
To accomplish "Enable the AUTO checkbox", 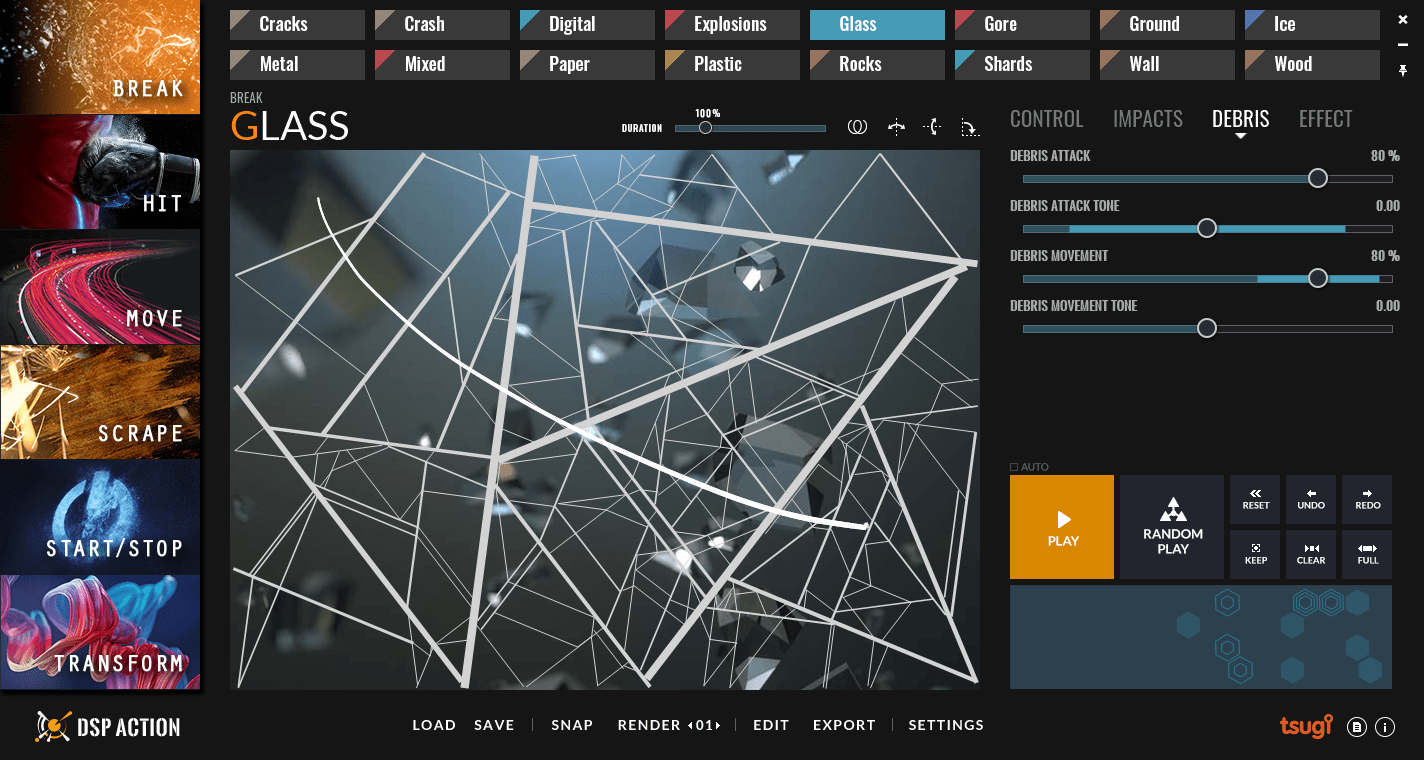I will [x=1012, y=466].
